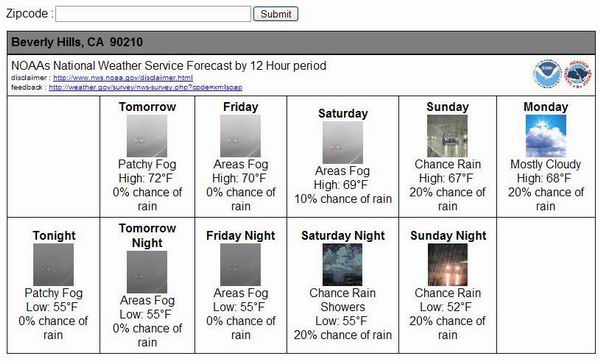
Task: Select Tonight's Patchy Fog weather icon
Action: [x=53, y=265]
